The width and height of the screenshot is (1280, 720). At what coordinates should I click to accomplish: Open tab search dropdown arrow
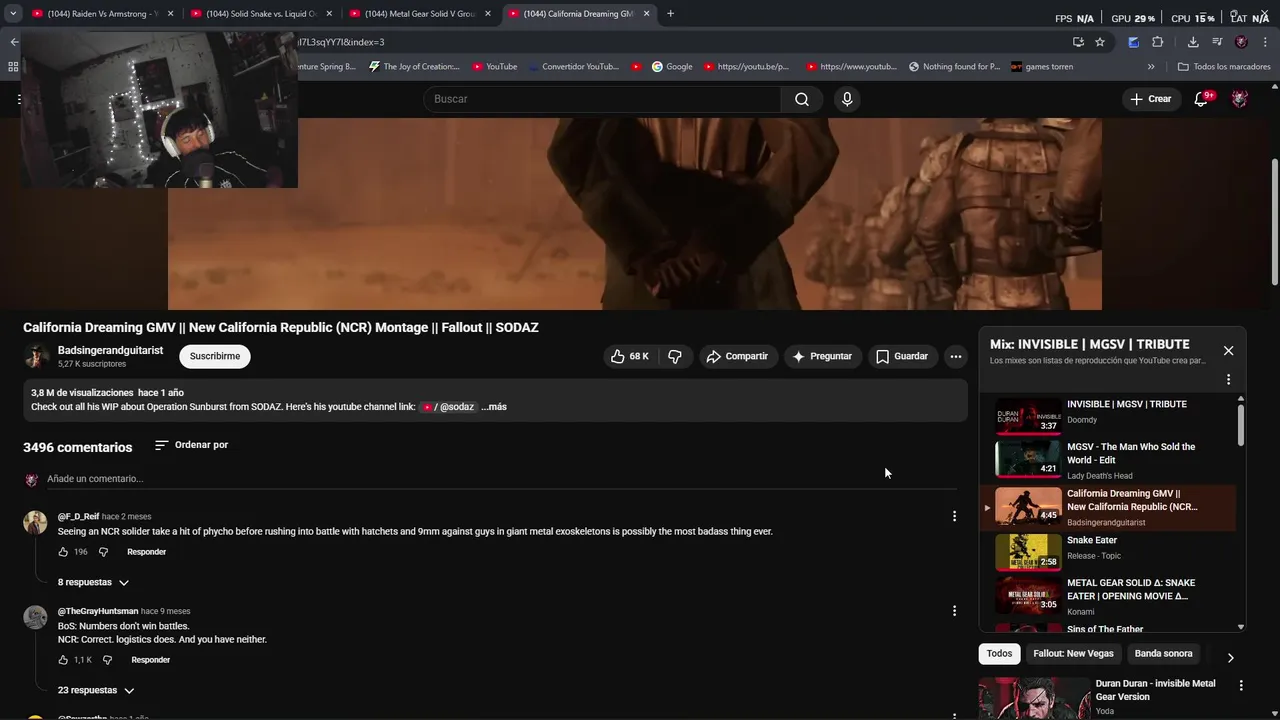tap(13, 14)
